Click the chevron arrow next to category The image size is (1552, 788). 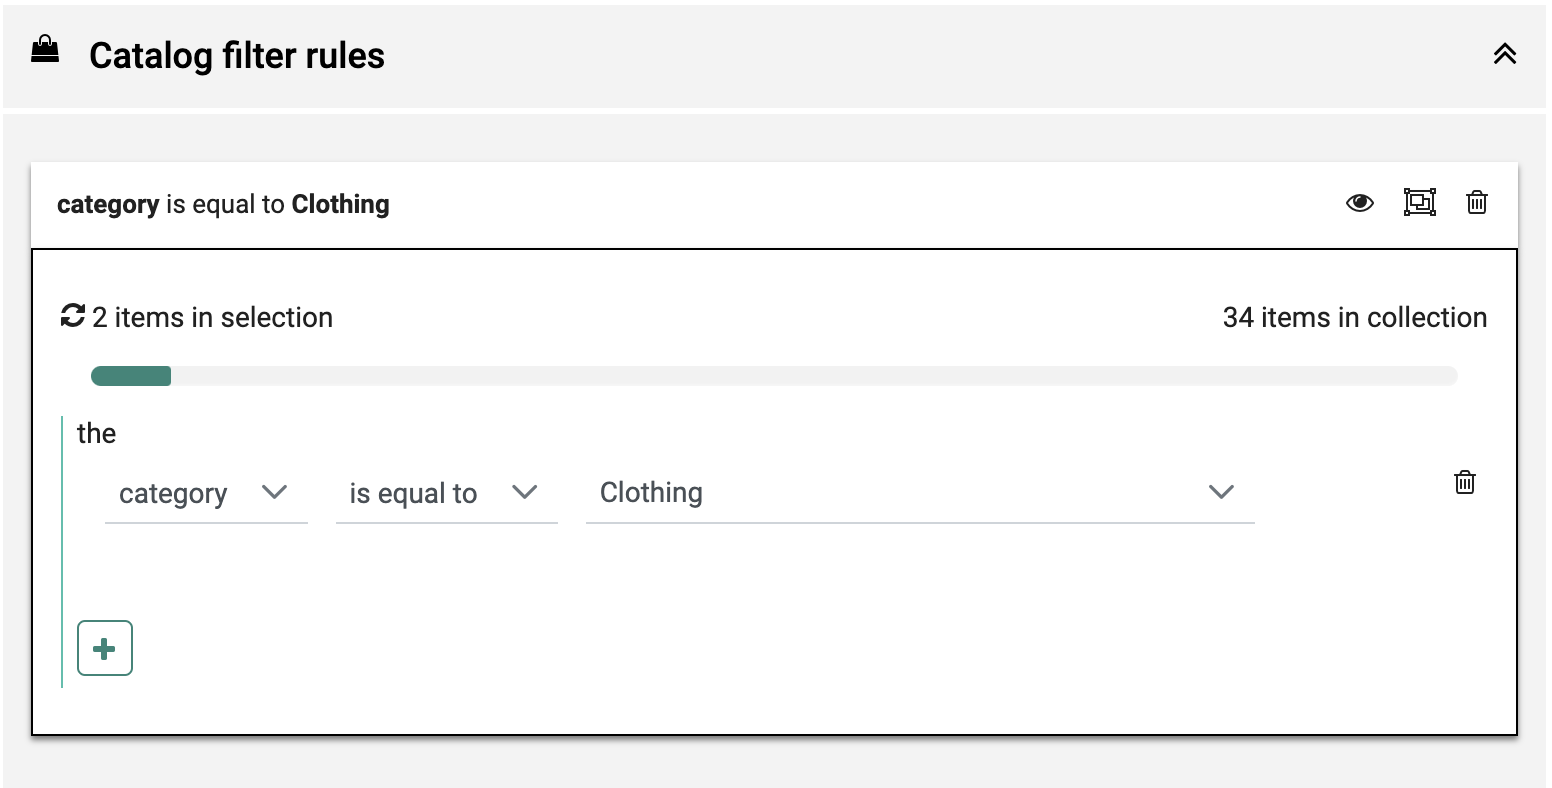(x=274, y=492)
